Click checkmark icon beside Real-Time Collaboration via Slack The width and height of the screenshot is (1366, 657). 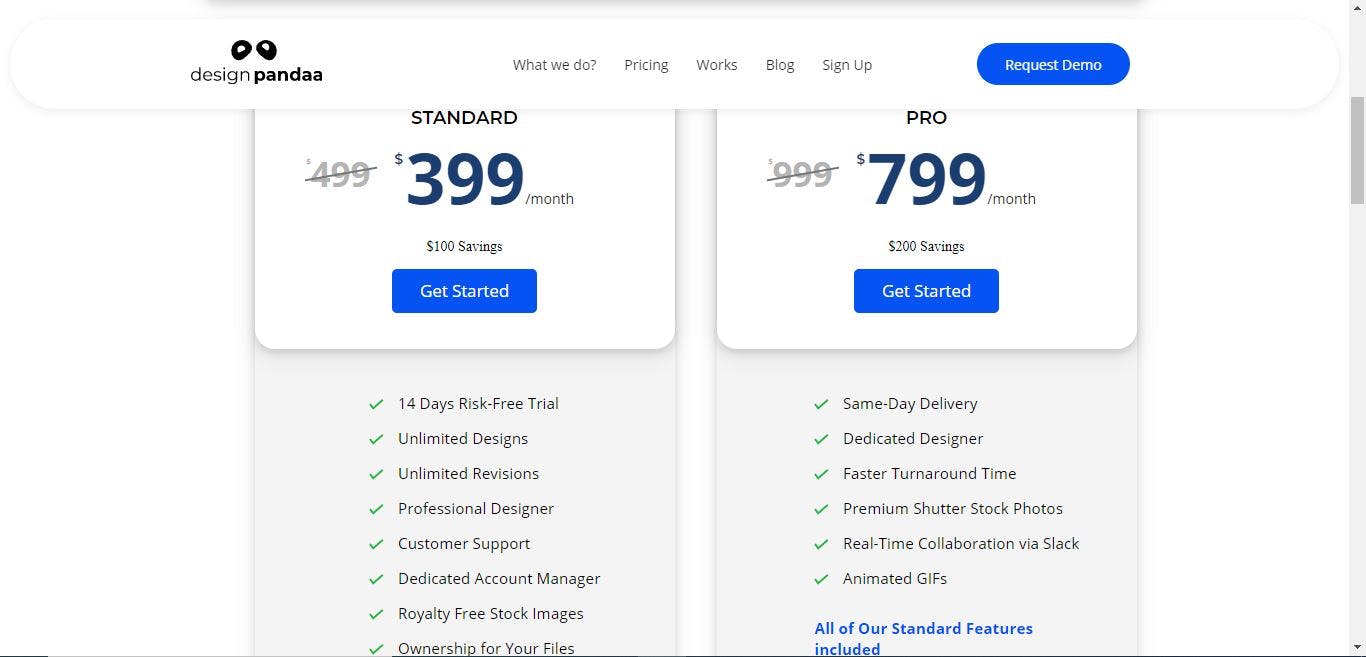click(821, 544)
